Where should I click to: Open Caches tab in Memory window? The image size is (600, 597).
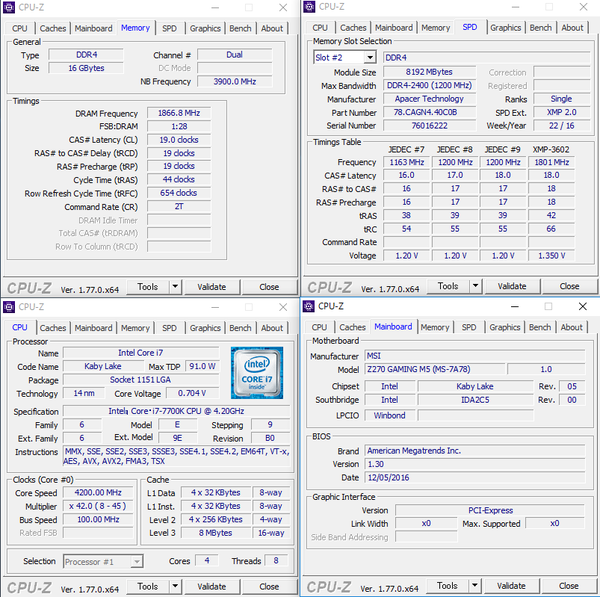click(53, 28)
